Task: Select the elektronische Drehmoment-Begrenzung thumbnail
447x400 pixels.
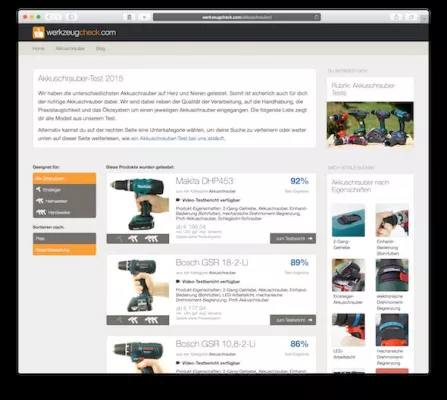Action: click(392, 275)
